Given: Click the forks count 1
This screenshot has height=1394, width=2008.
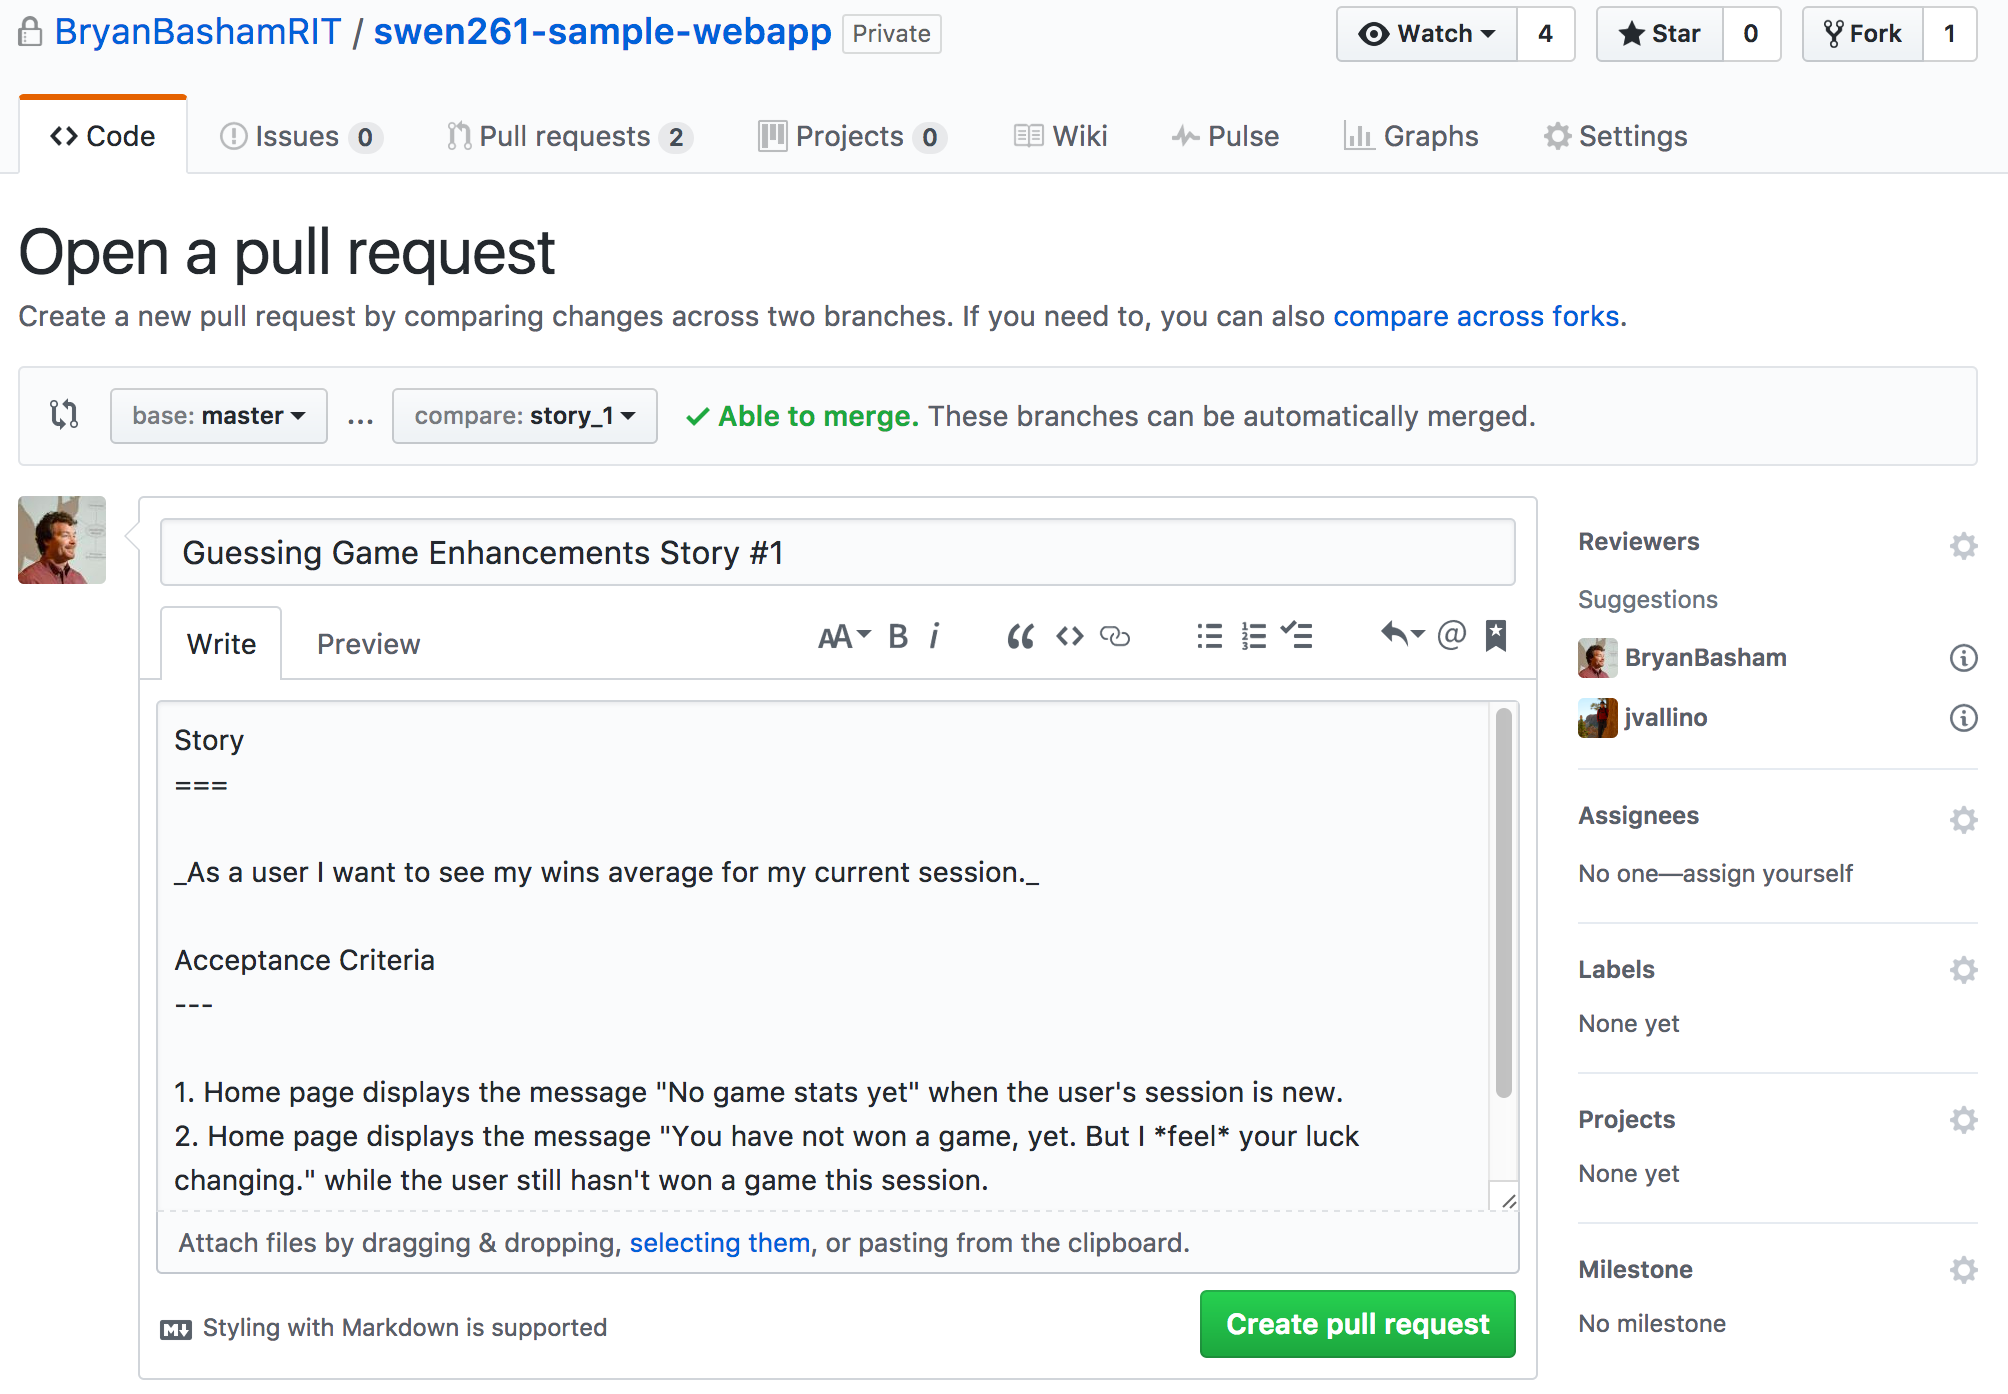Looking at the screenshot, I should point(1950,34).
